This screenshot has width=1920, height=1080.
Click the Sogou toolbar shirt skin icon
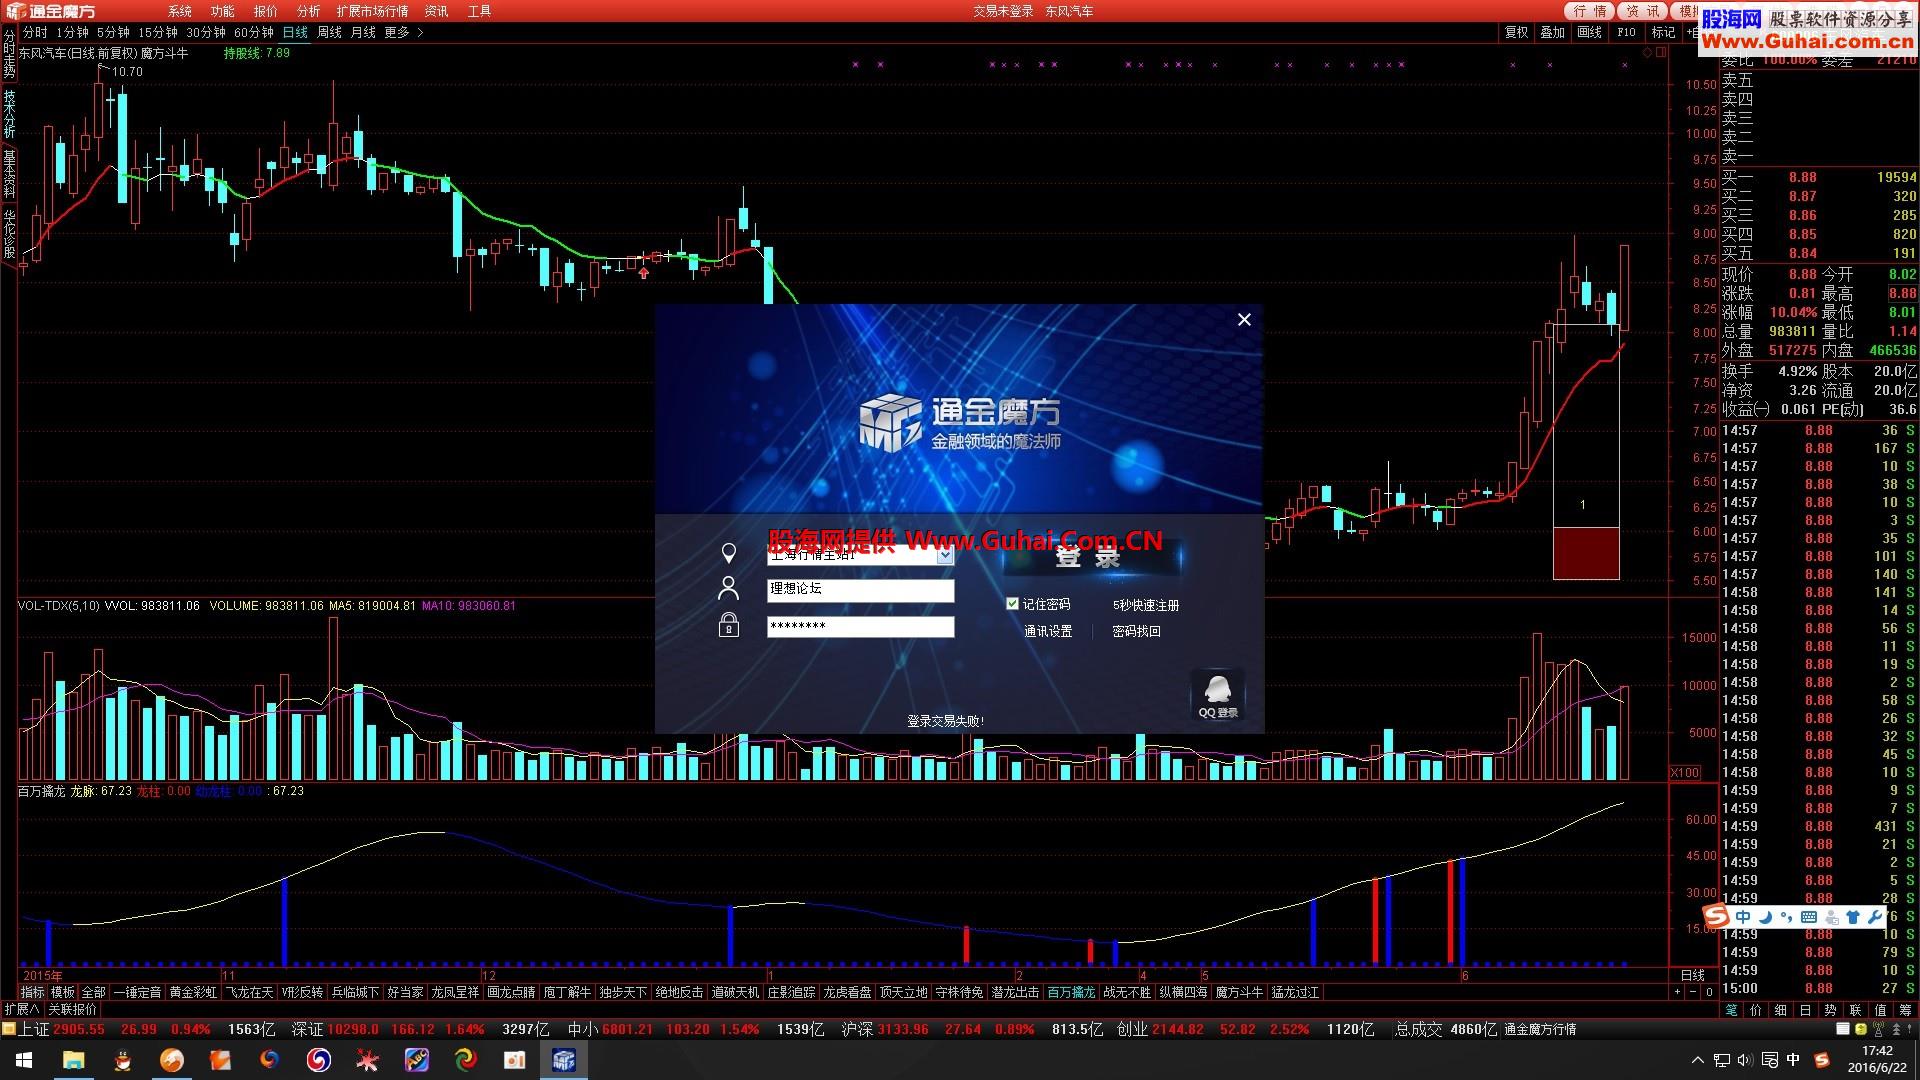pos(1852,917)
